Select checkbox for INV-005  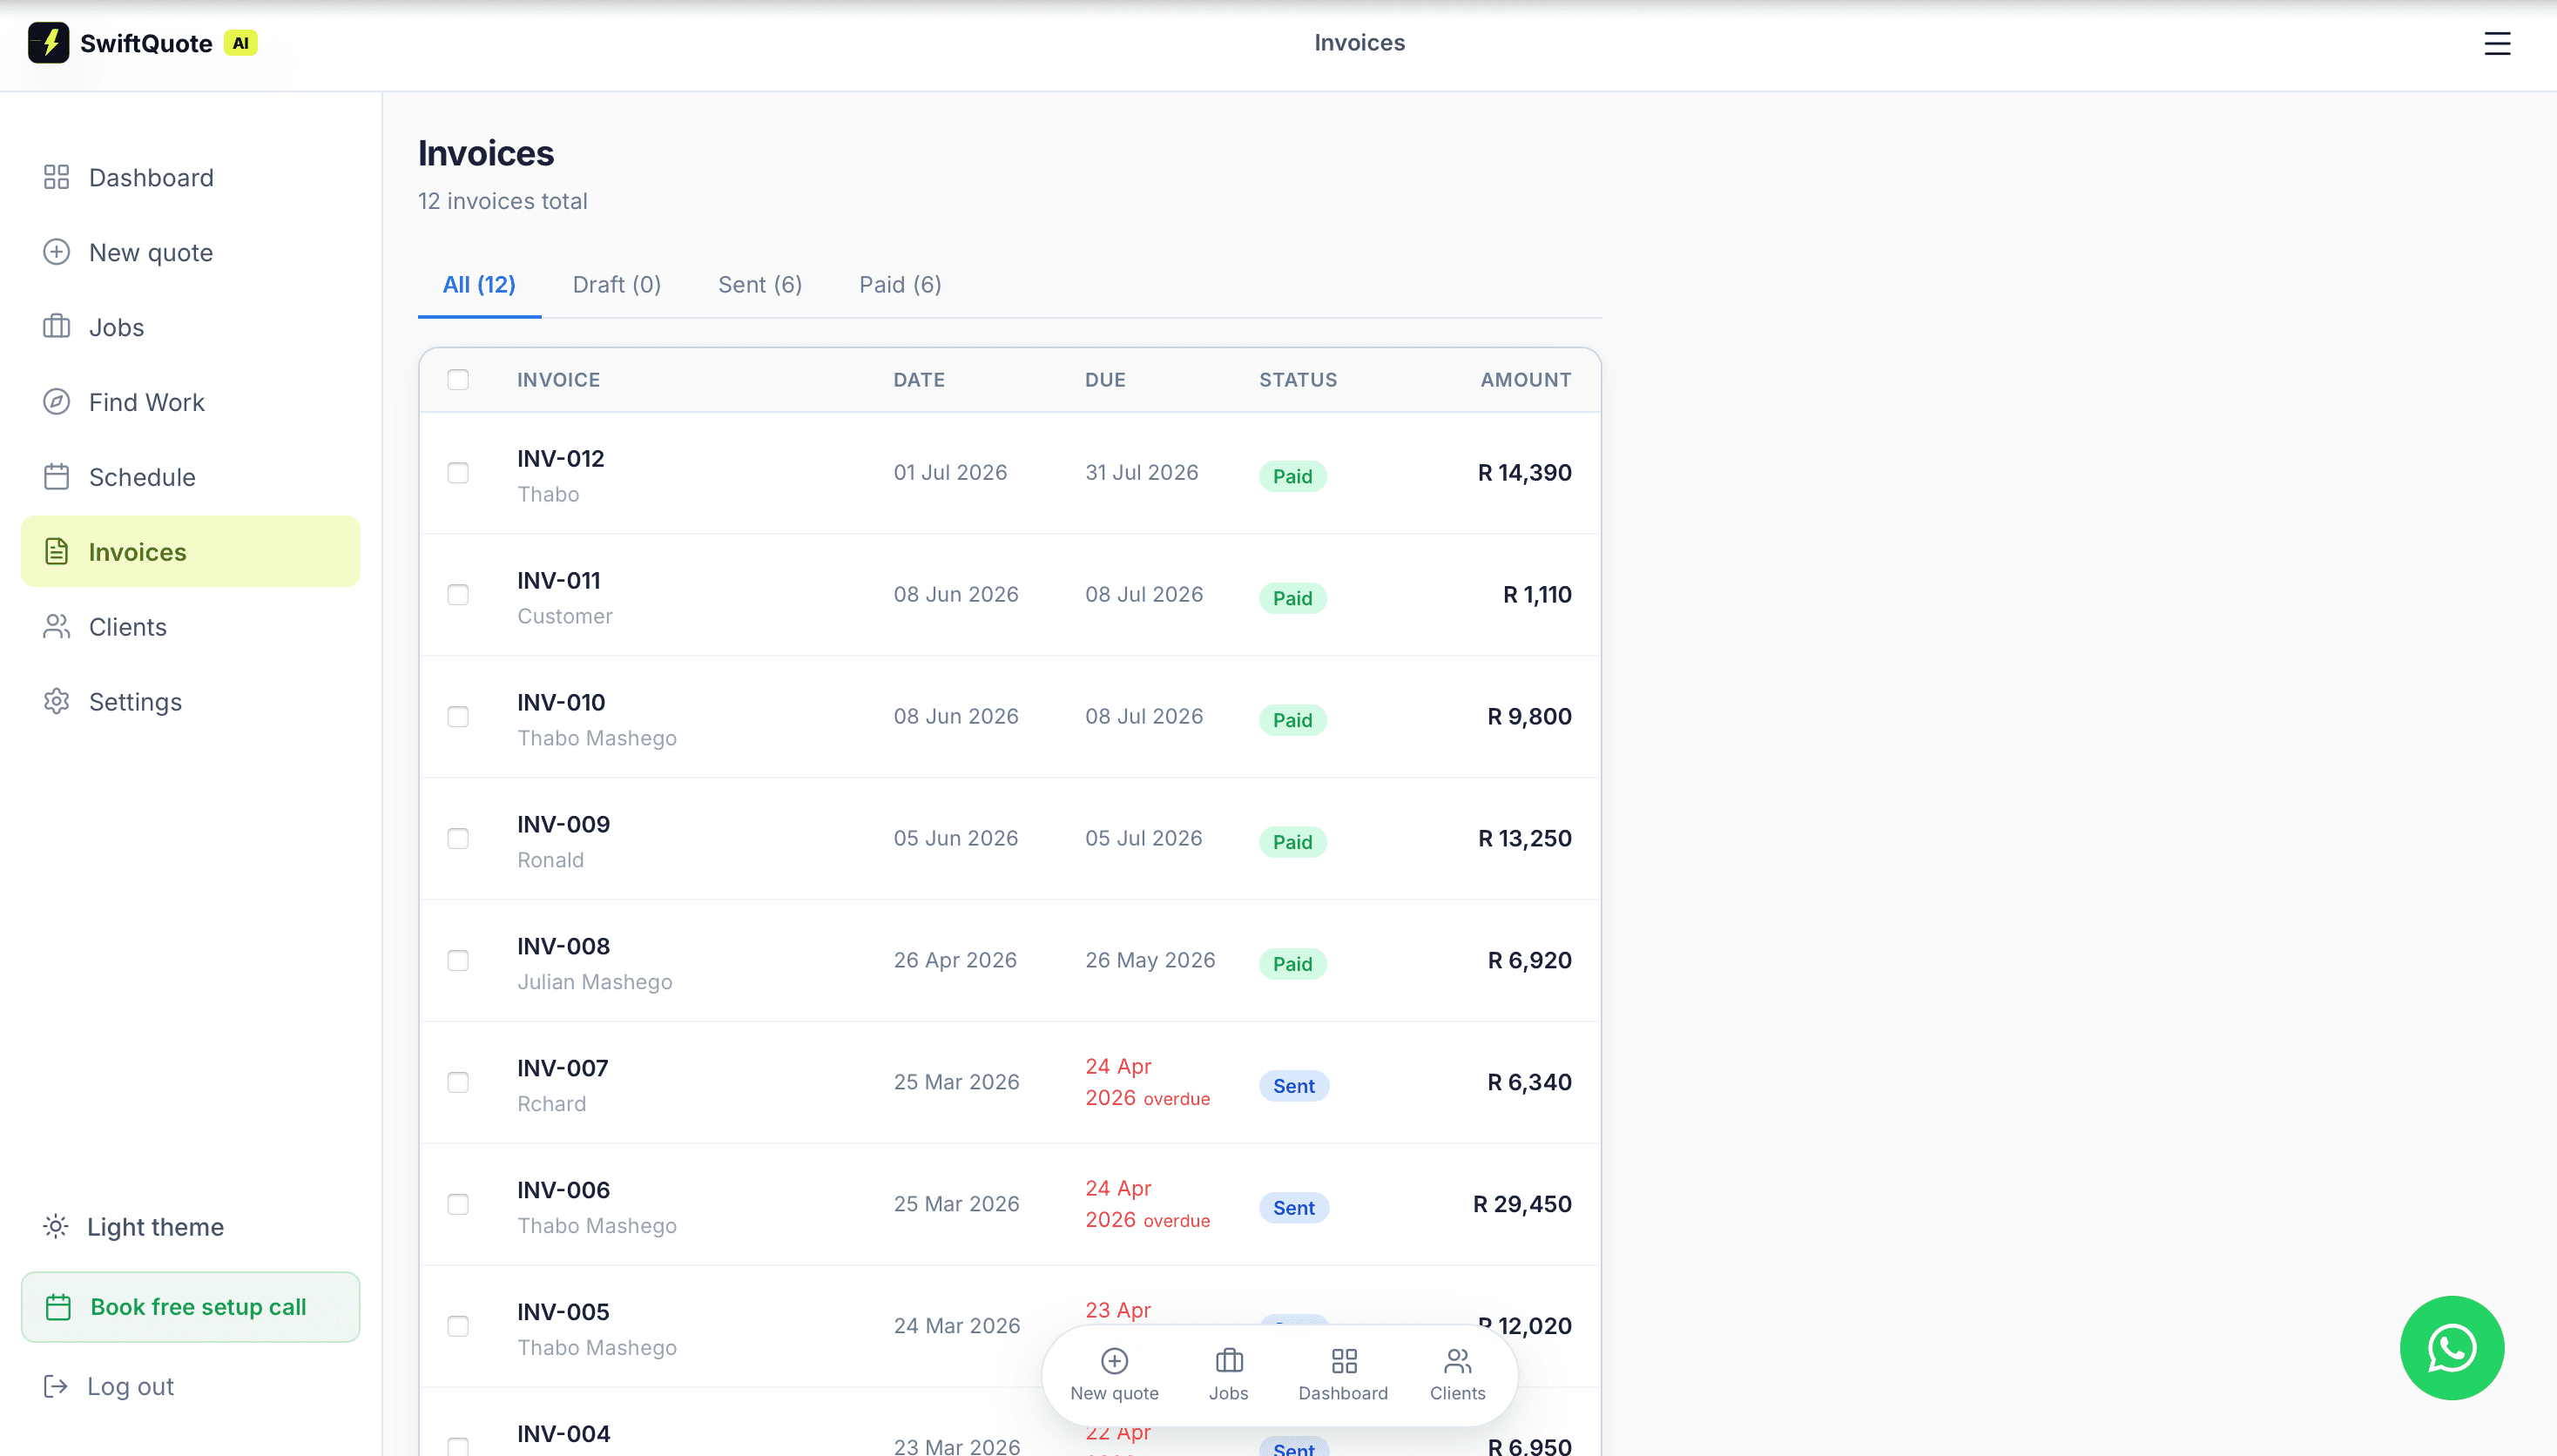pos(458,1327)
